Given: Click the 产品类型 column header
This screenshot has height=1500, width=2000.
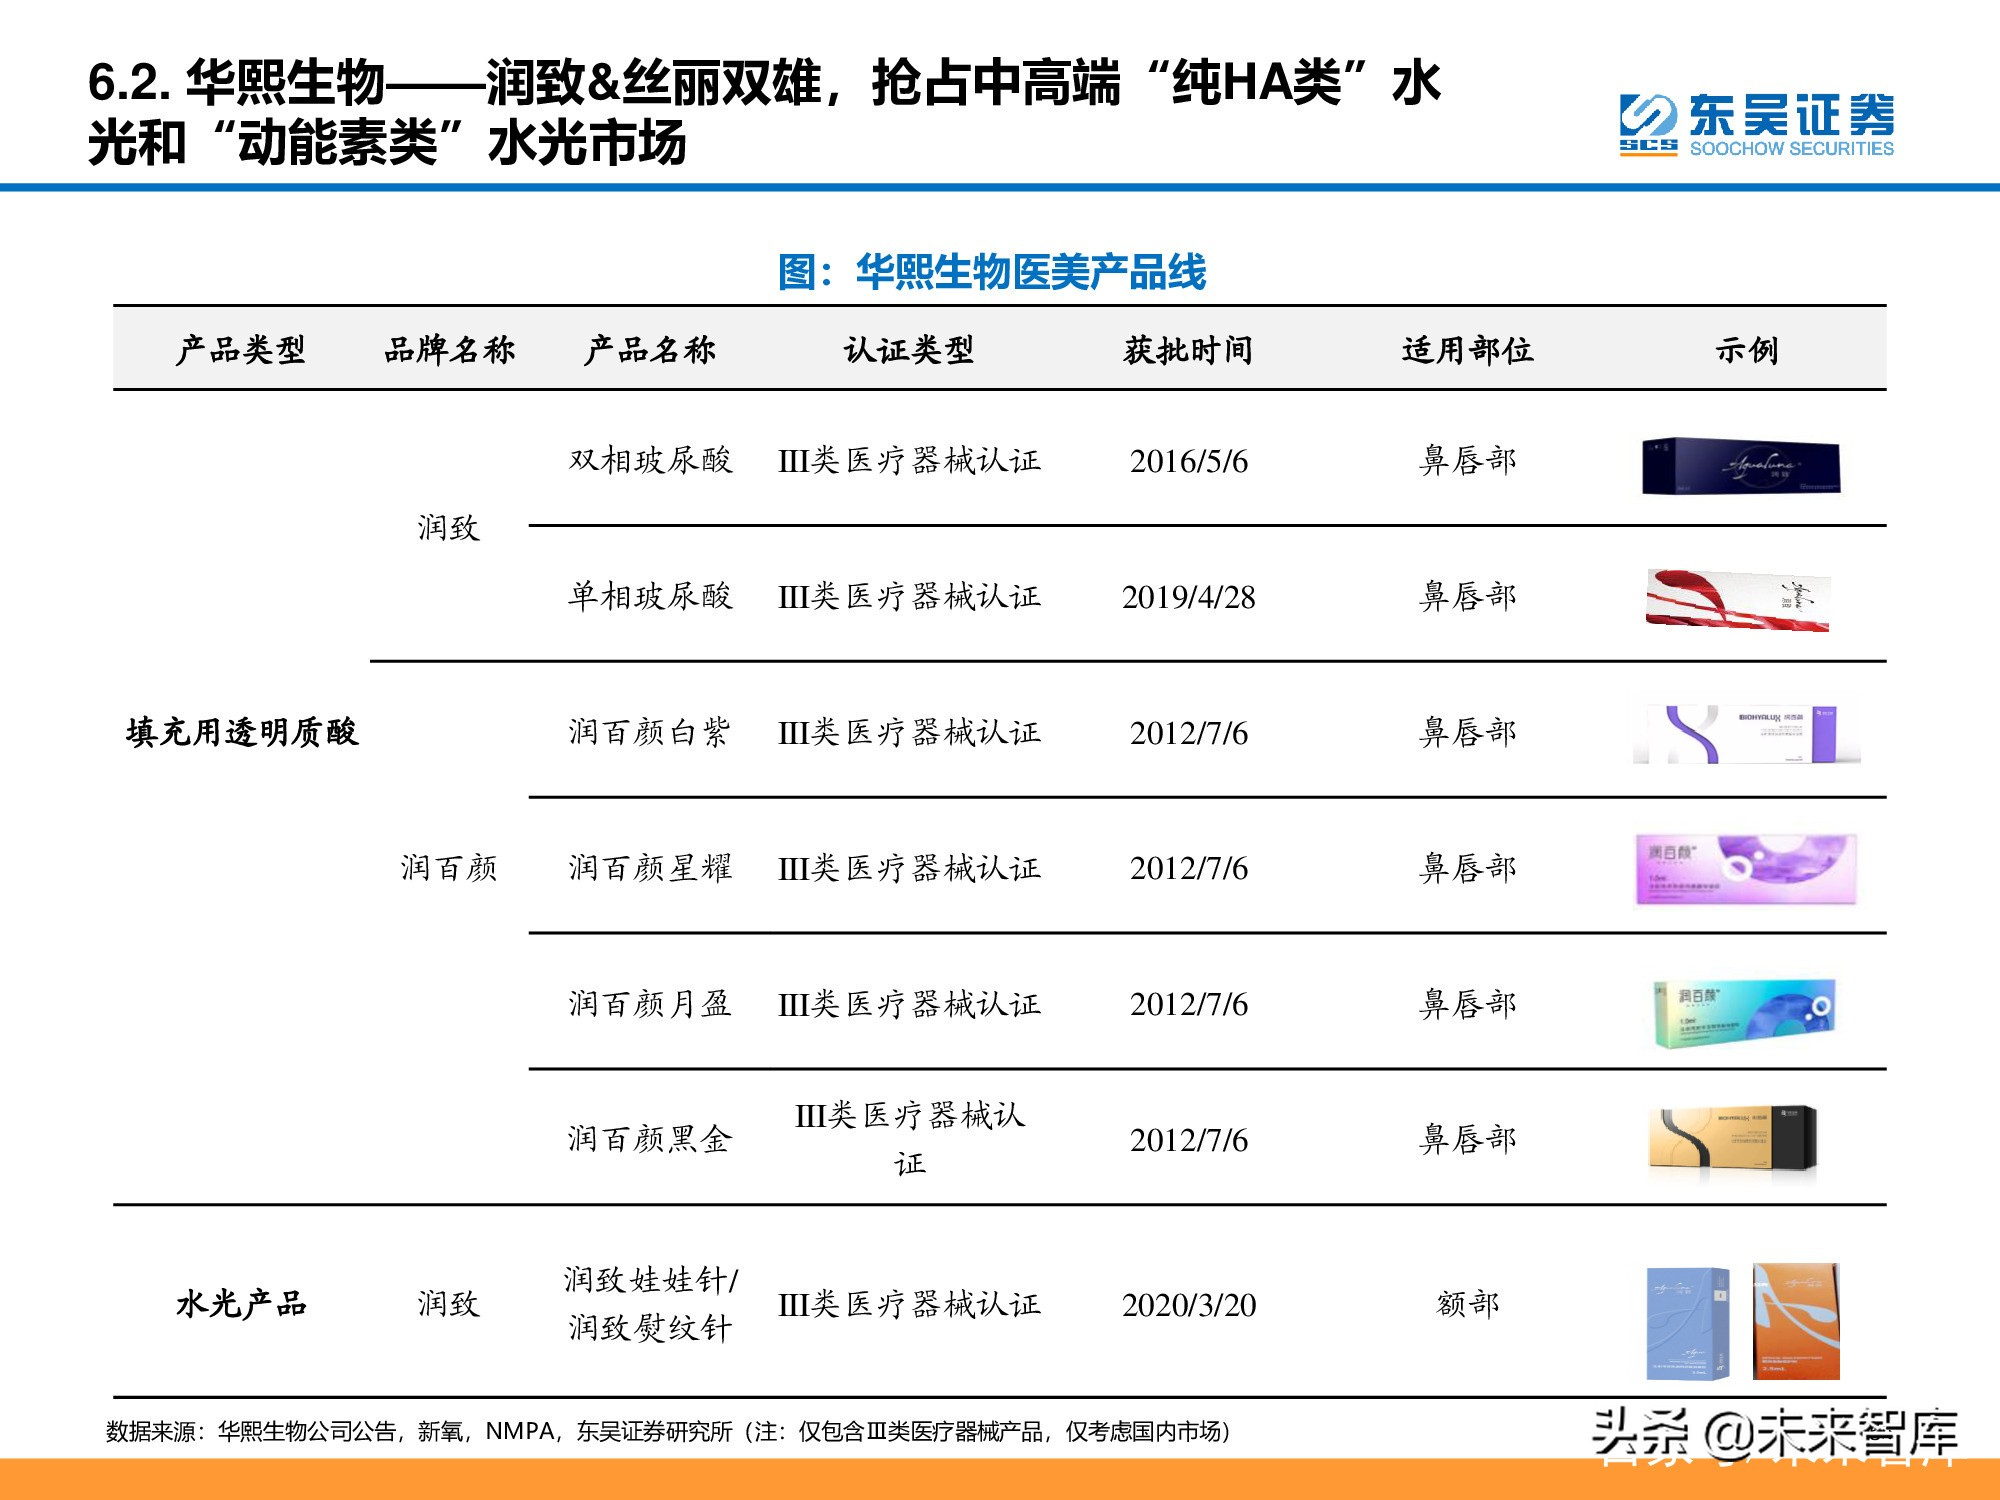Looking at the screenshot, I should pos(240,350).
